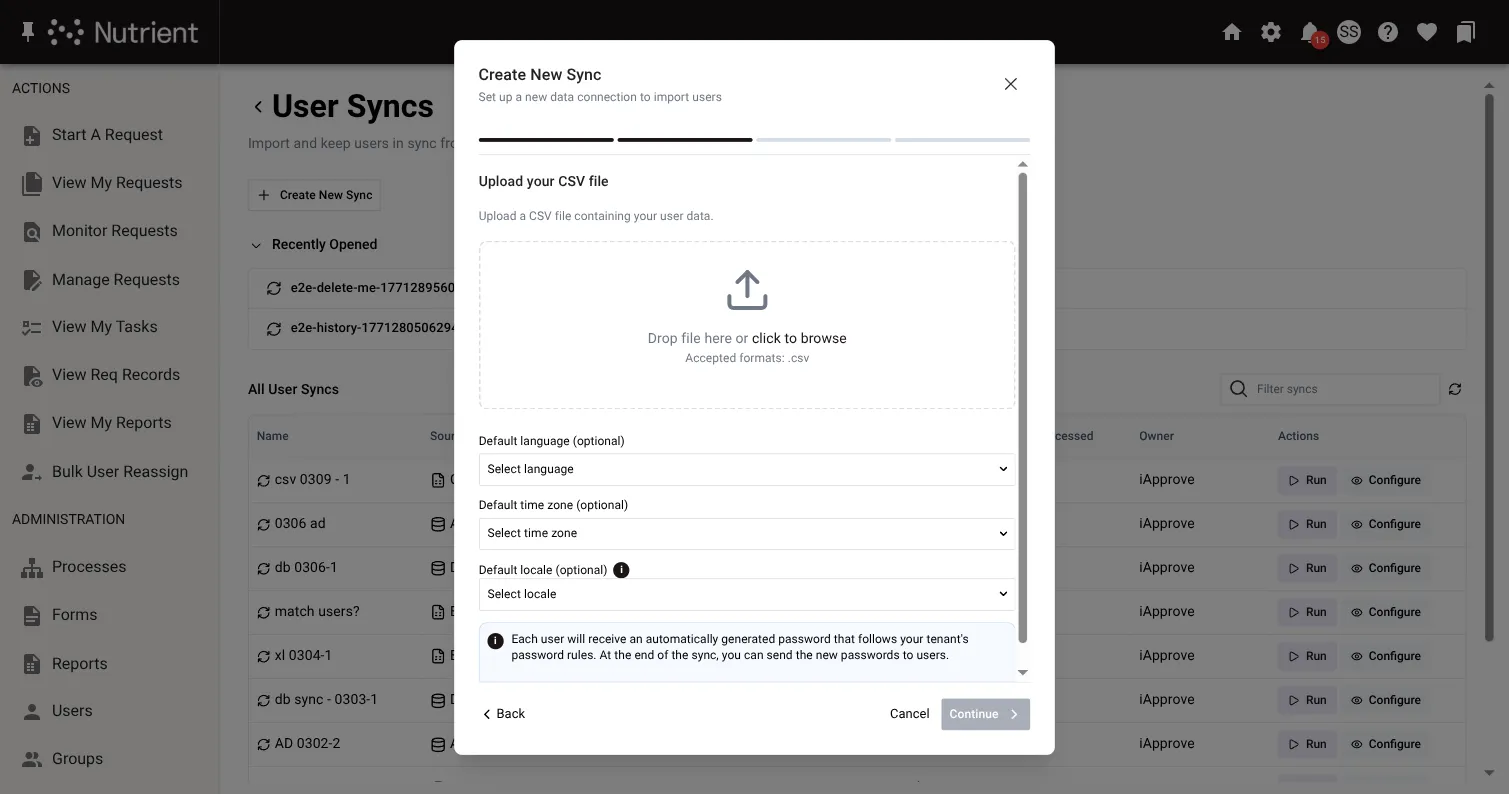The height and width of the screenshot is (794, 1509).
Task: Open View My Tasks in sidebar
Action: pyautogui.click(x=104, y=327)
